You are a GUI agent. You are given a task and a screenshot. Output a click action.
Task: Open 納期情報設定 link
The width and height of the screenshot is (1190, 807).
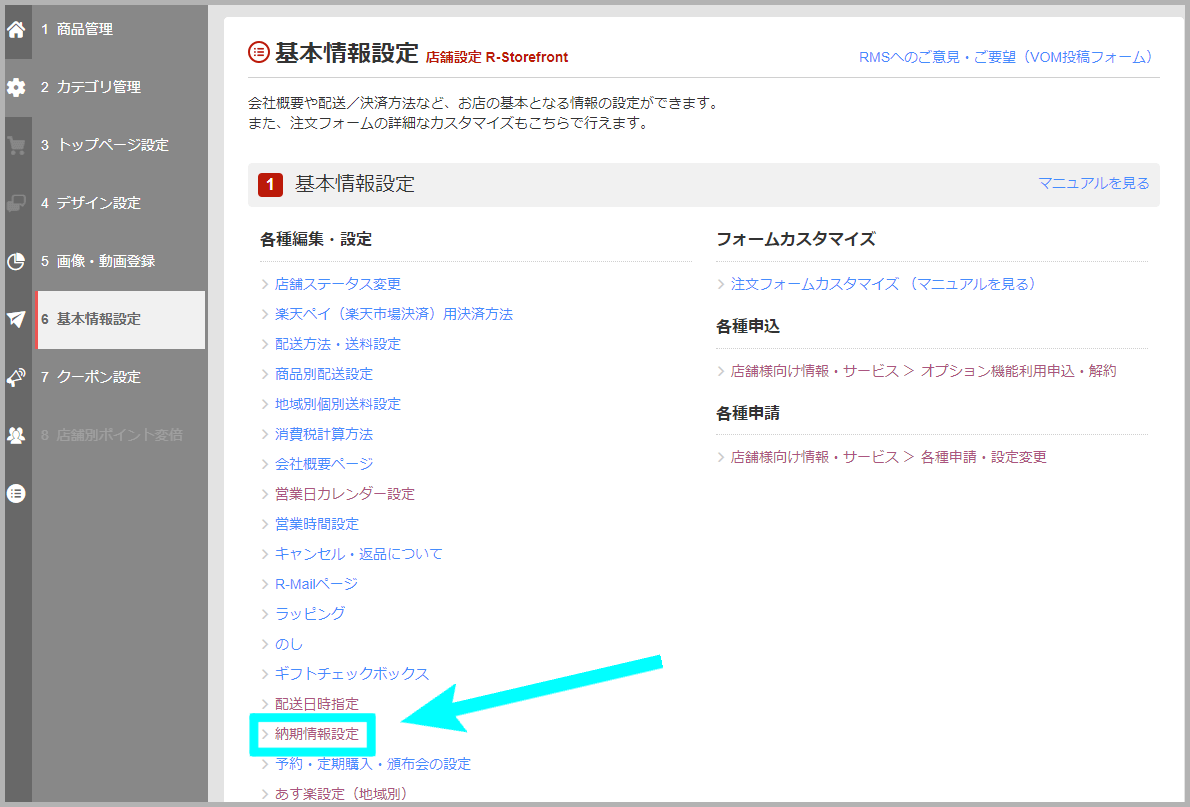(316, 734)
